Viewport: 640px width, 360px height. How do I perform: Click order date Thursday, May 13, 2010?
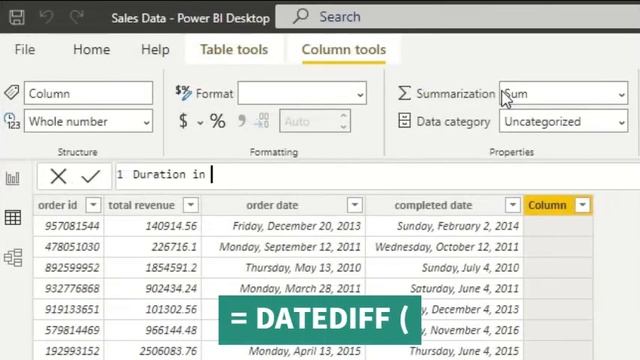(x=284, y=268)
